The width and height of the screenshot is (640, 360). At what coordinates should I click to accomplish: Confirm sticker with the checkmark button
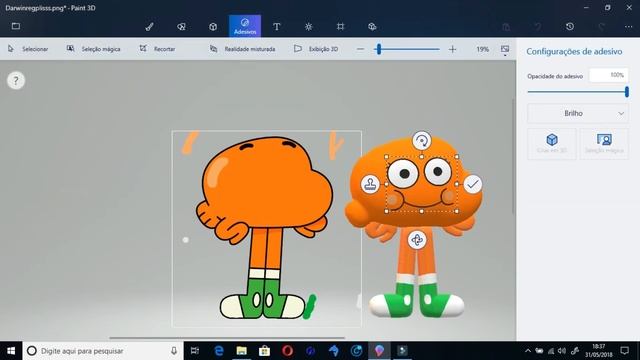pyautogui.click(x=473, y=184)
